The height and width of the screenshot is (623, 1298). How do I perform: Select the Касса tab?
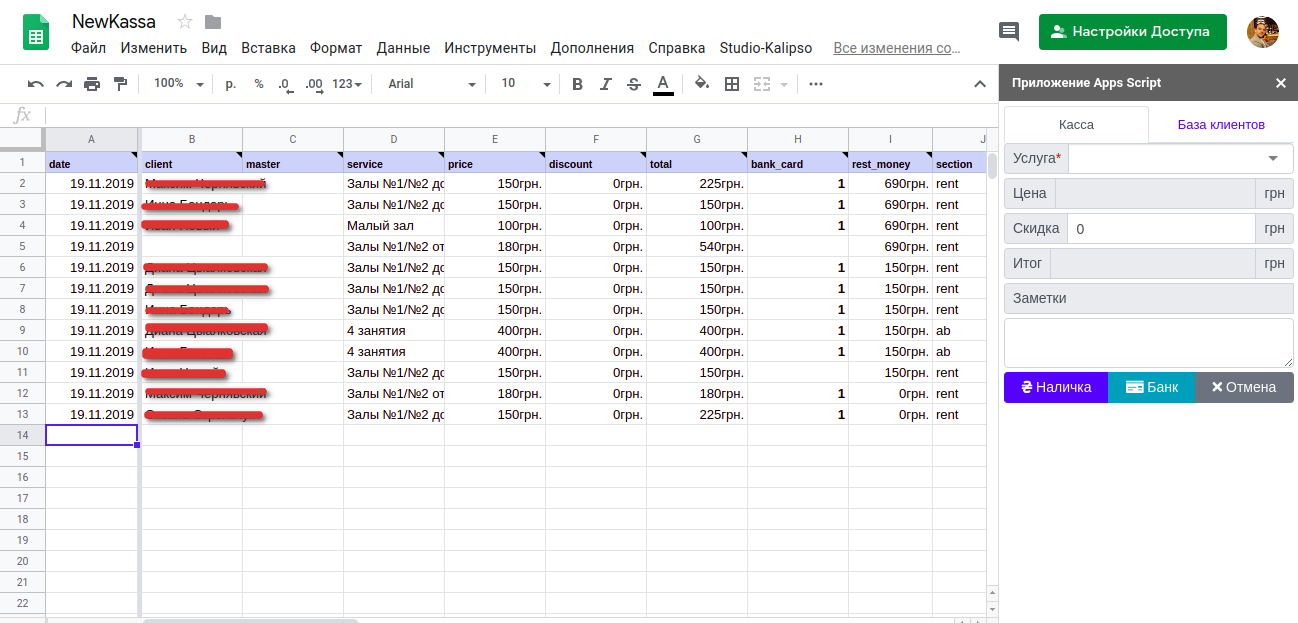pyautogui.click(x=1076, y=125)
